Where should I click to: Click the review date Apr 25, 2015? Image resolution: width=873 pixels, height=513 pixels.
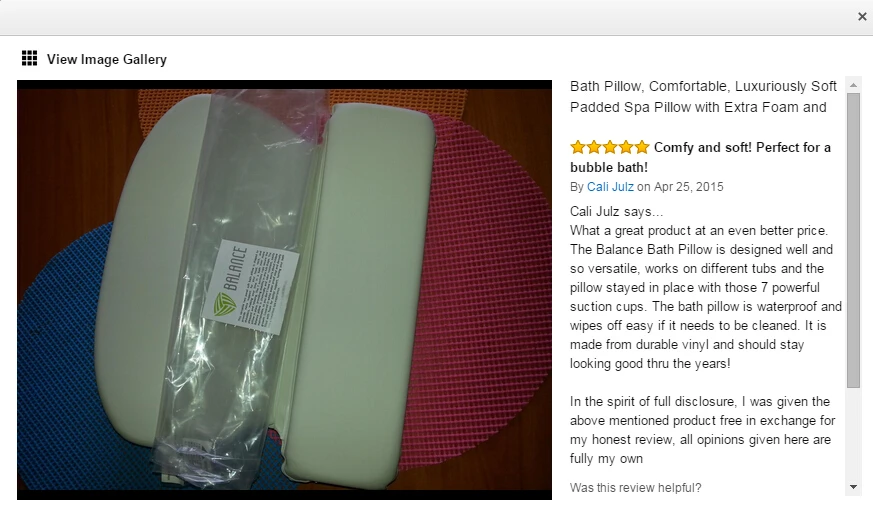(689, 187)
